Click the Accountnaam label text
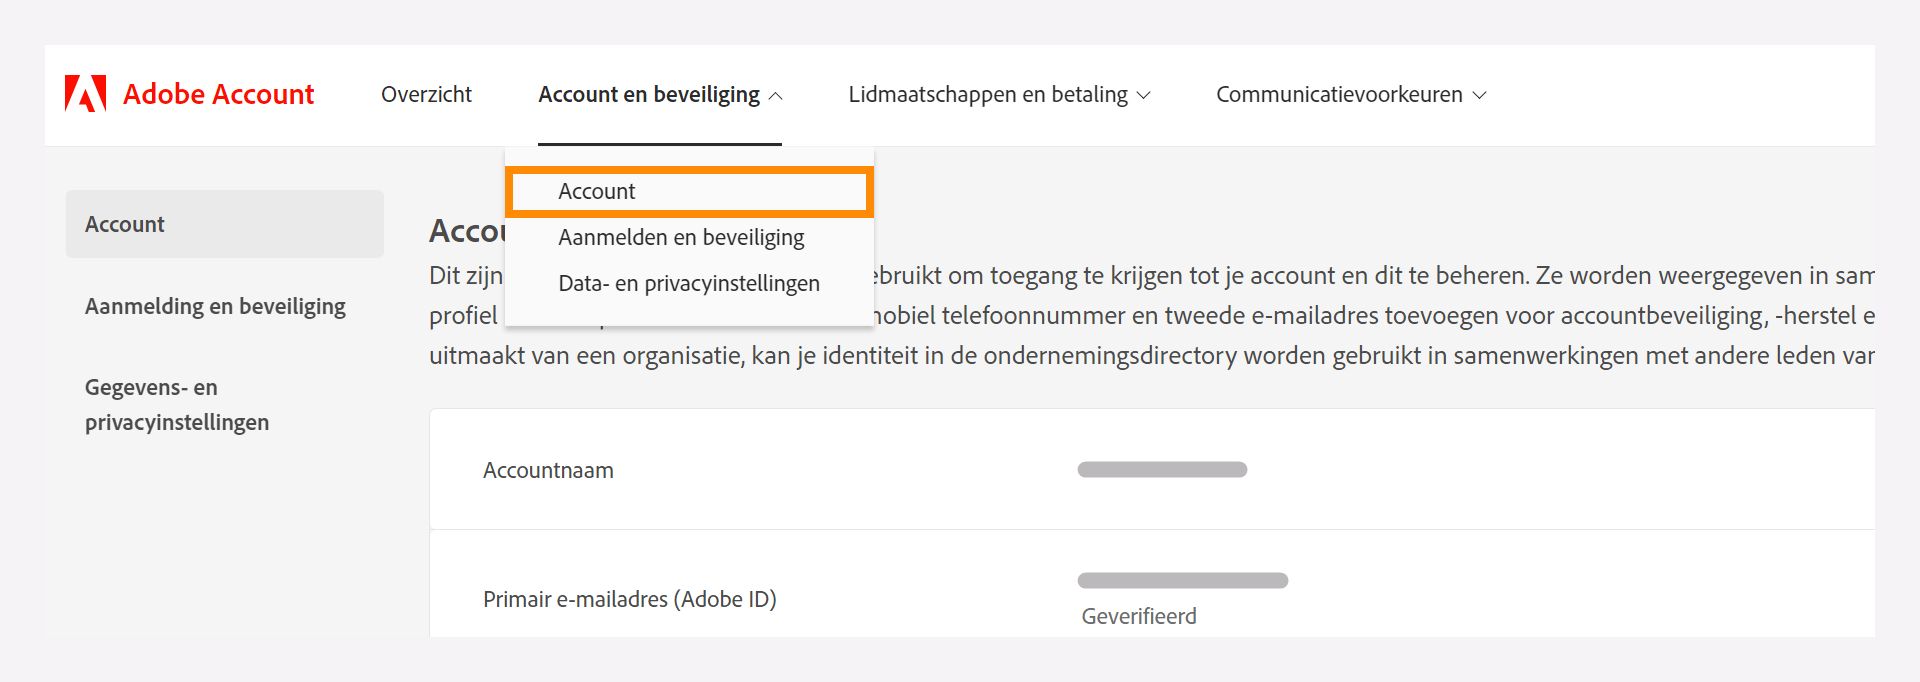Screen dimensions: 1920x682 548,470
